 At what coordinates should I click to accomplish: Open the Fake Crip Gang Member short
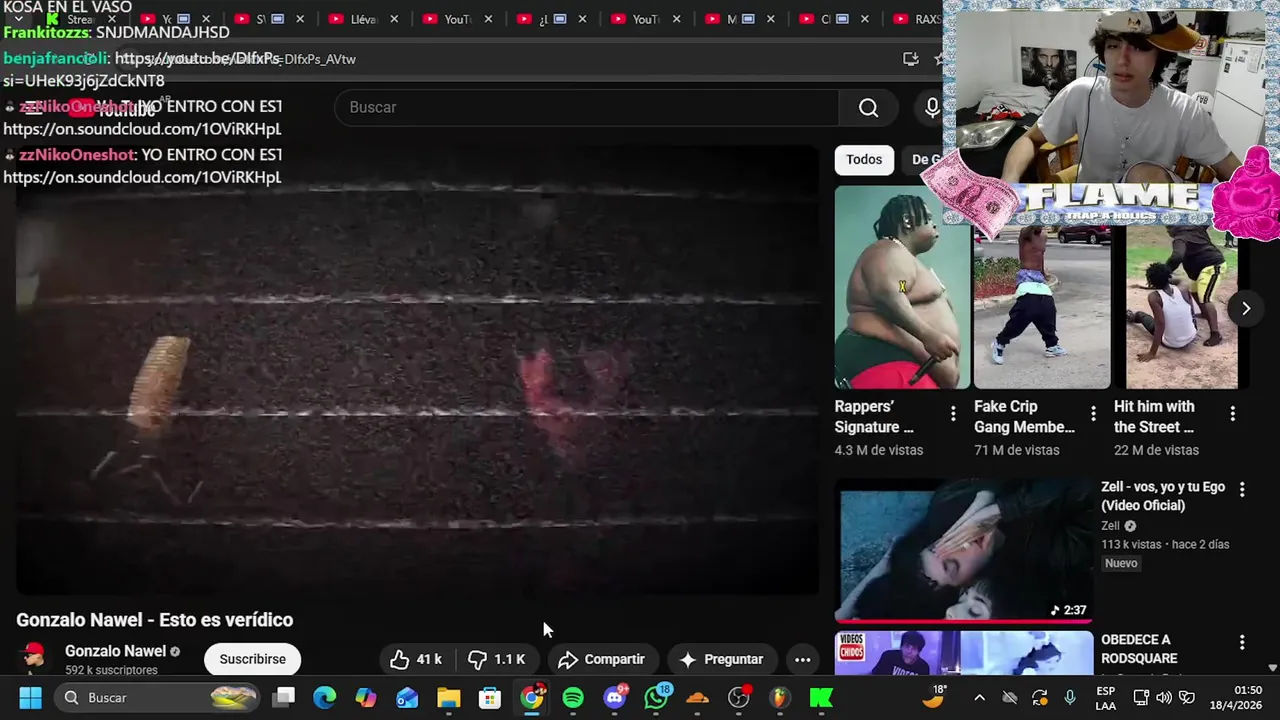tap(1042, 307)
